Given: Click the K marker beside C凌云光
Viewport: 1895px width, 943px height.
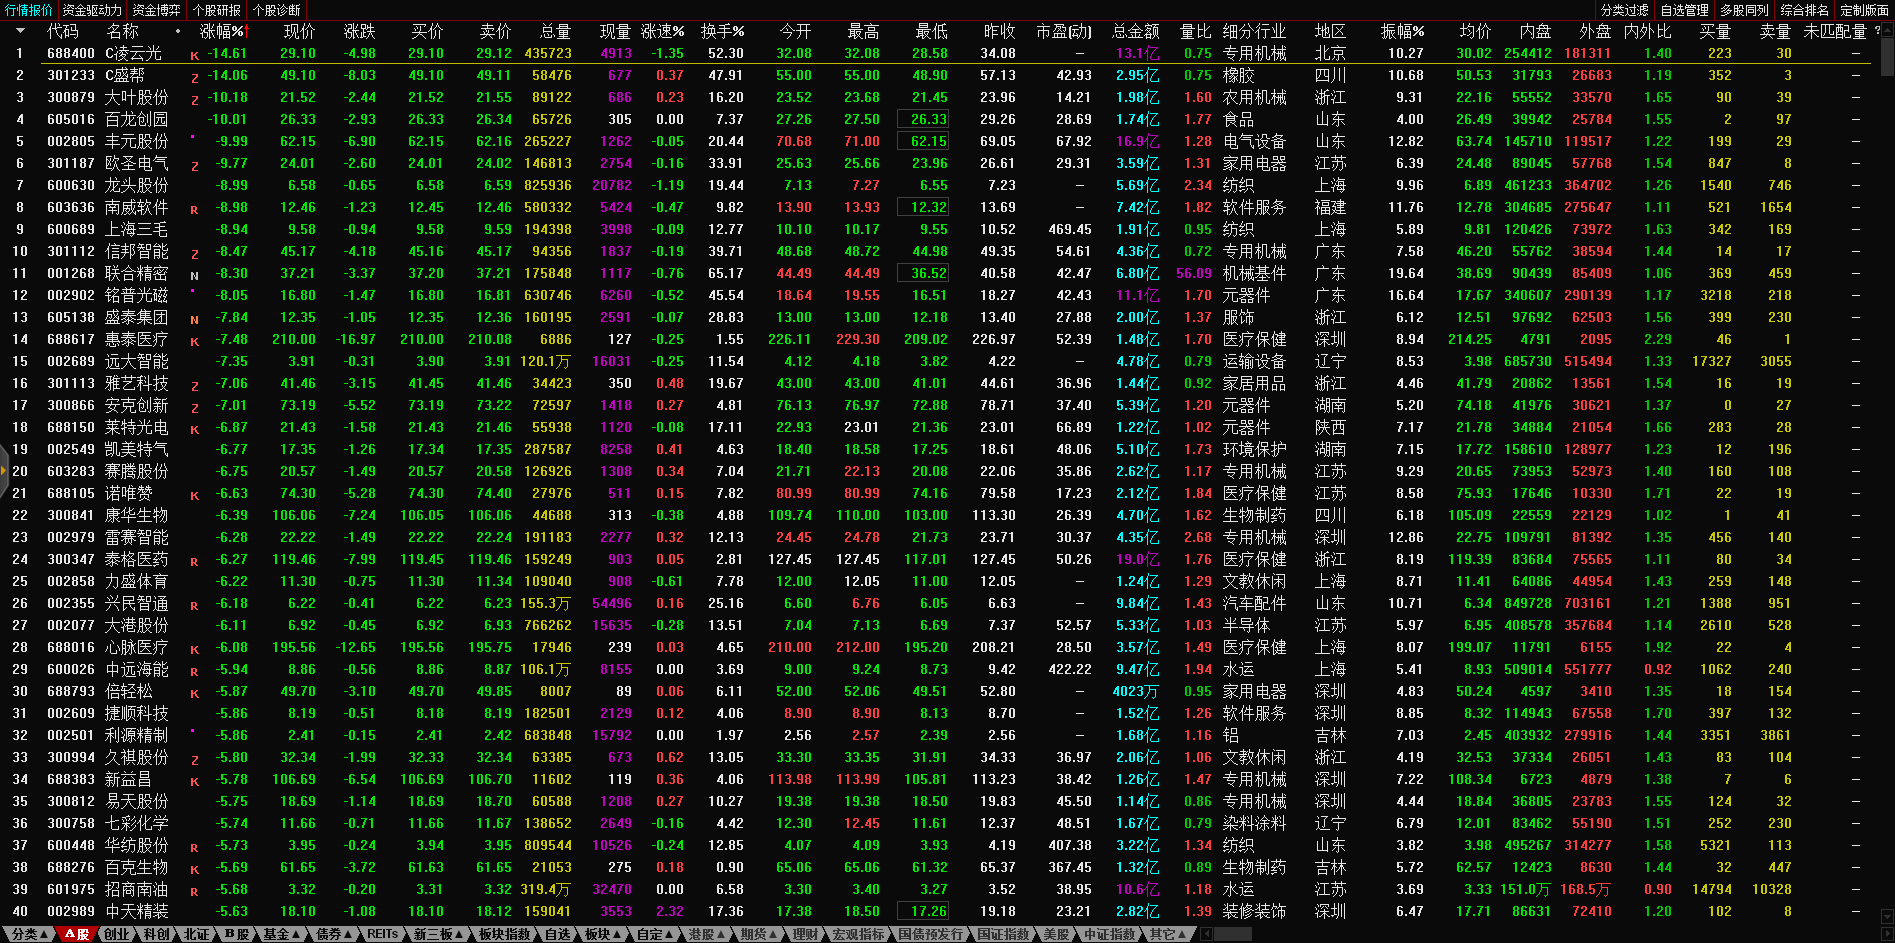Looking at the screenshot, I should point(194,55).
